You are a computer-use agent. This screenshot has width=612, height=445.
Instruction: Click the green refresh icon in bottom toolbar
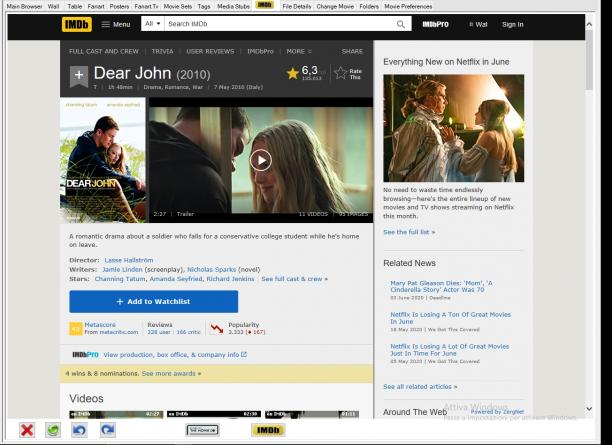pos(53,430)
